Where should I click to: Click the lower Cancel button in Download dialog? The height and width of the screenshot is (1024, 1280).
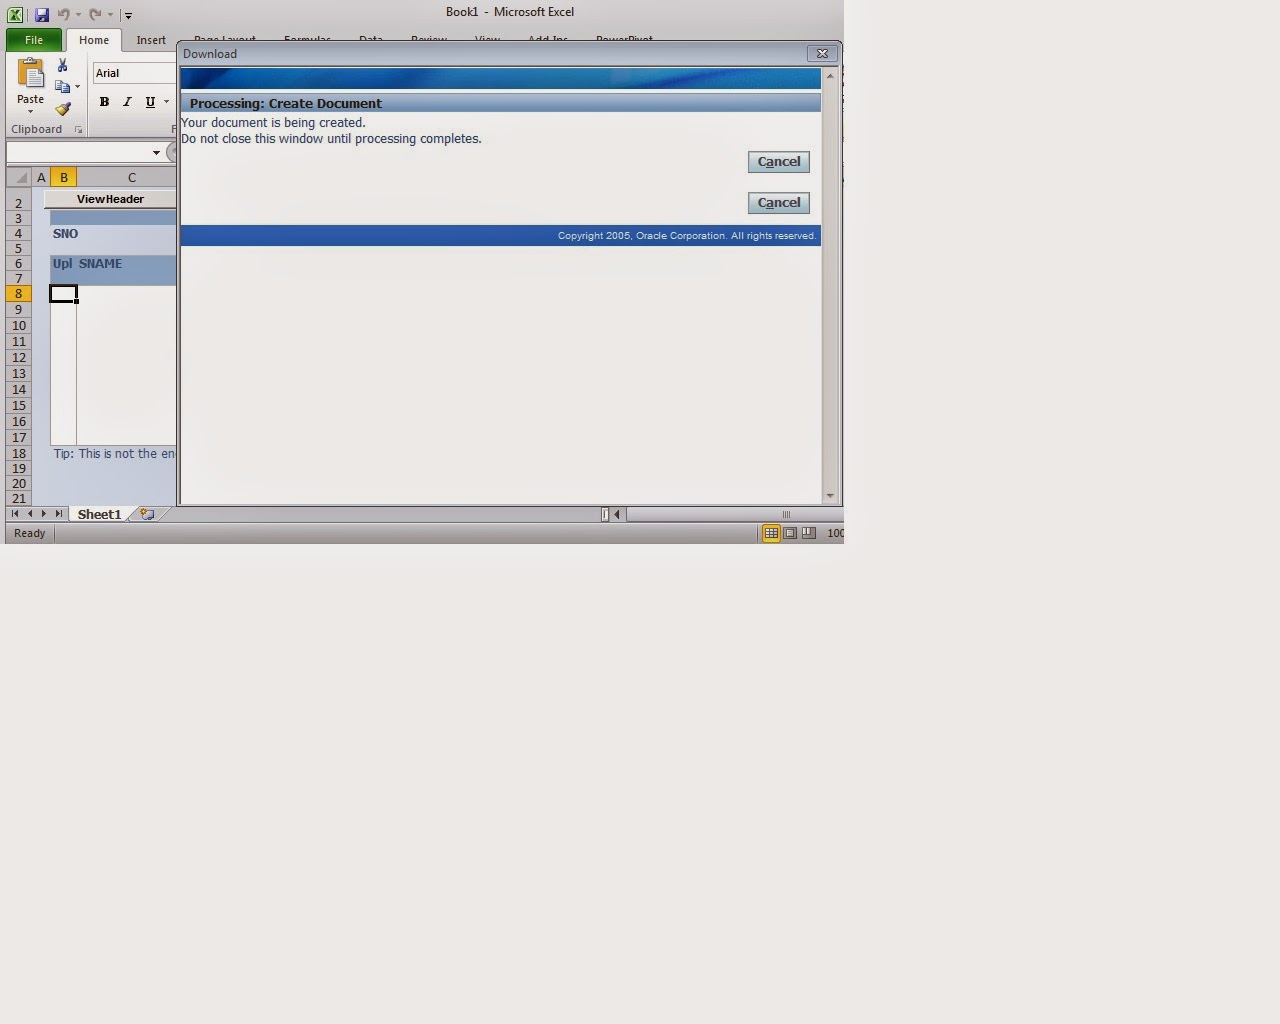coord(778,202)
